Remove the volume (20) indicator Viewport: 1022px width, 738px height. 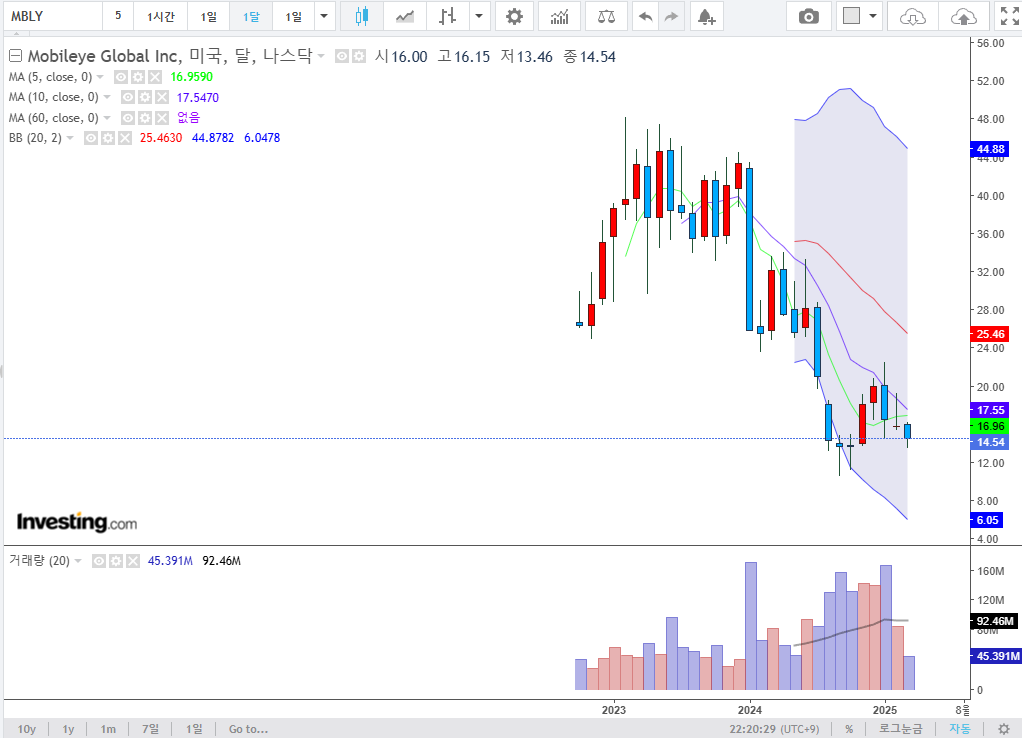click(x=133, y=561)
